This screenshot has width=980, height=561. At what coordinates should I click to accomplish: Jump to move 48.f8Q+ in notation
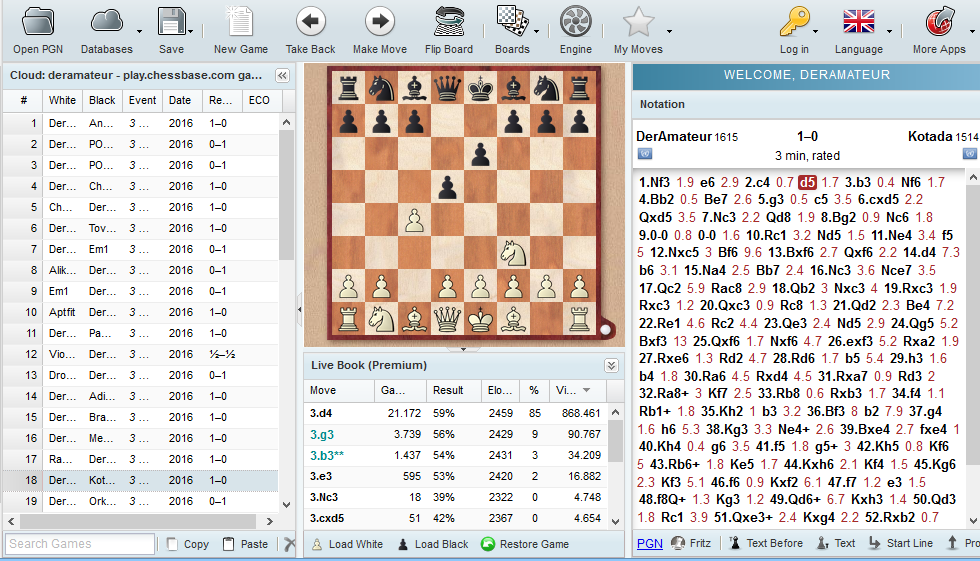click(662, 500)
